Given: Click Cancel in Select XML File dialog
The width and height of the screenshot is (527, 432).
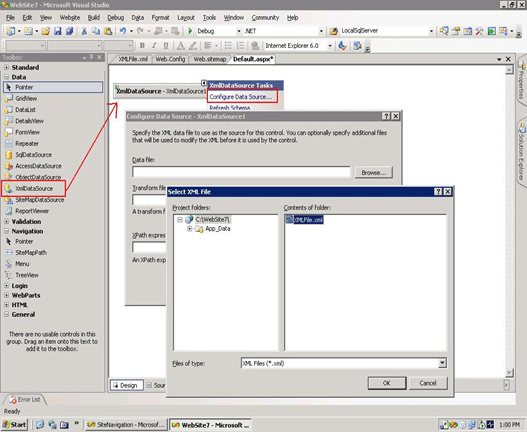Looking at the screenshot, I should click(428, 383).
